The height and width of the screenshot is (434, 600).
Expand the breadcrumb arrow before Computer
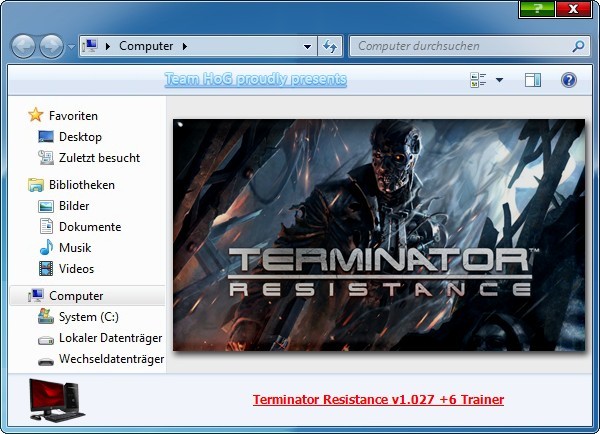(108, 46)
